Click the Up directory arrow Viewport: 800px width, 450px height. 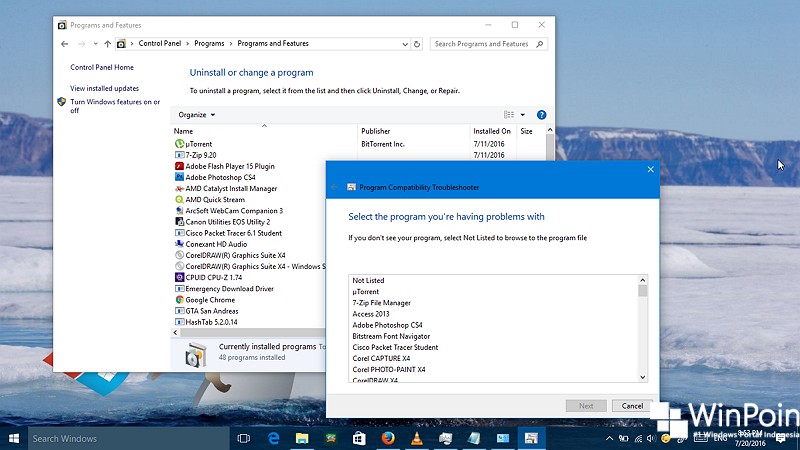point(108,44)
